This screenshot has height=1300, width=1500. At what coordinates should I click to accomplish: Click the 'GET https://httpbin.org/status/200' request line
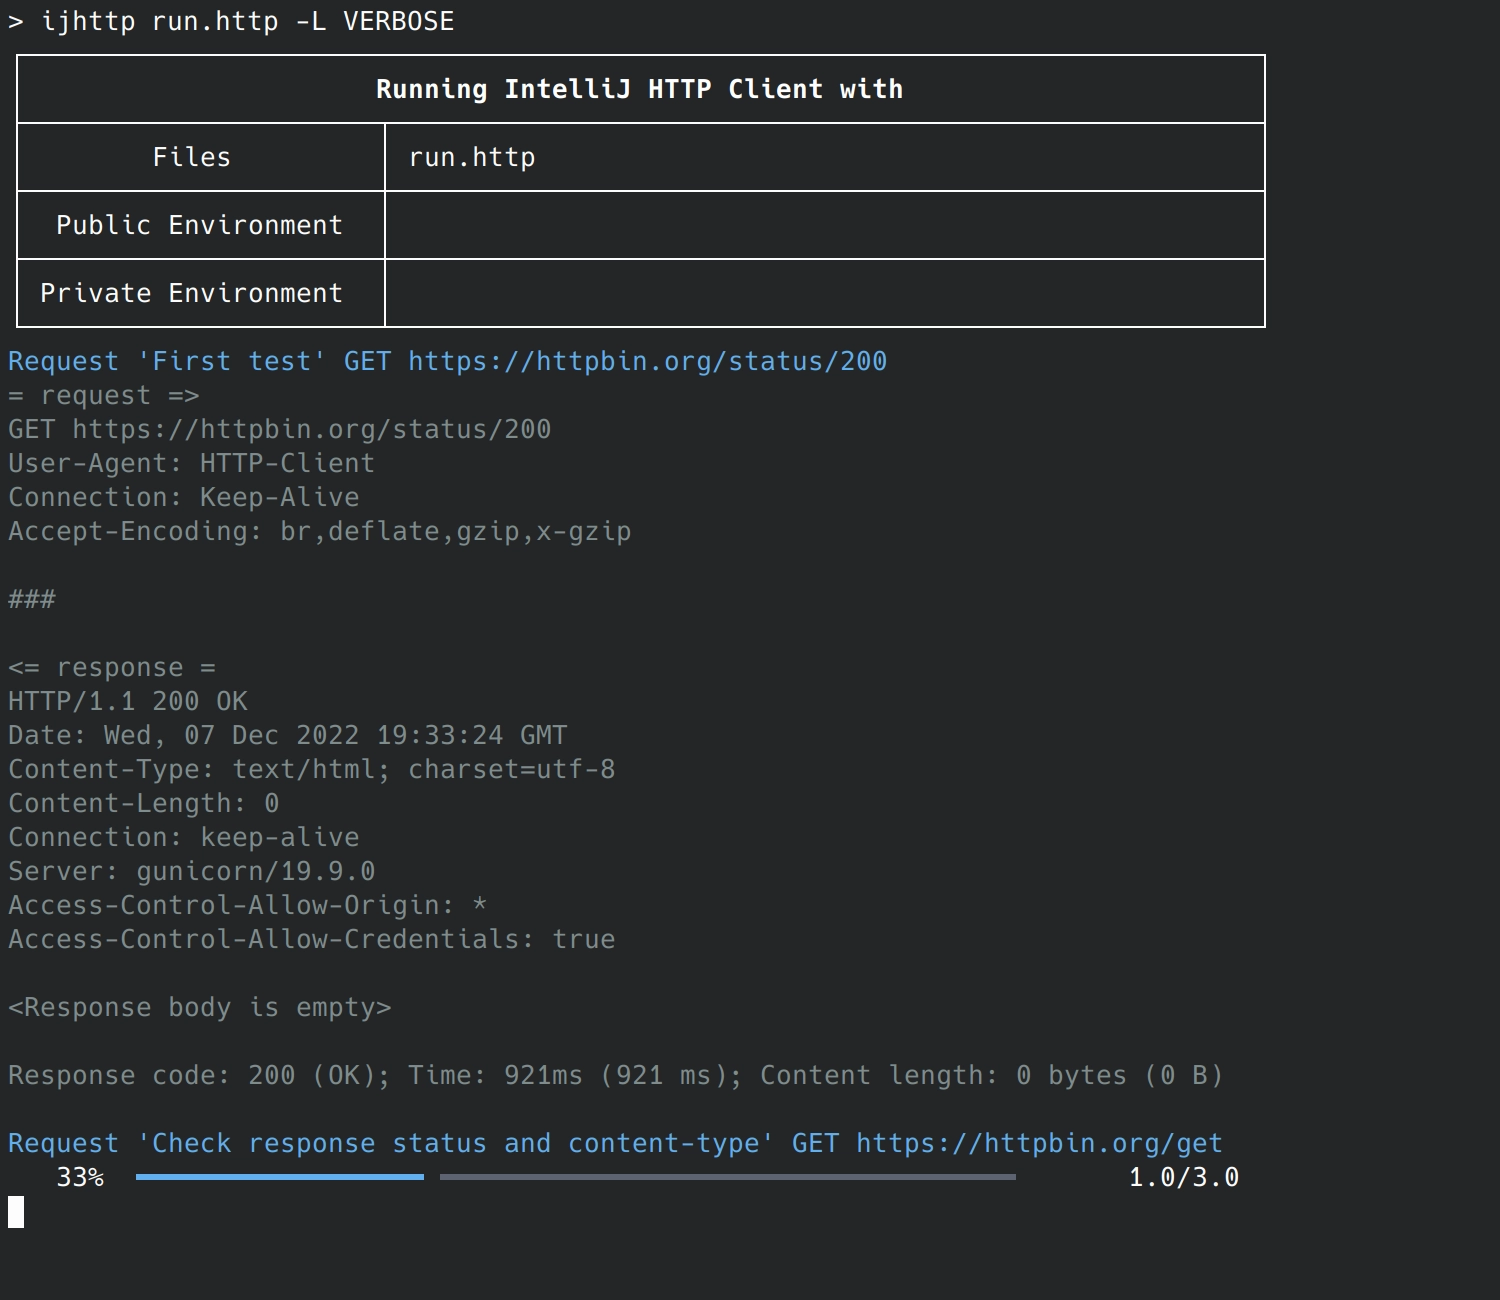pyautogui.click(x=280, y=429)
